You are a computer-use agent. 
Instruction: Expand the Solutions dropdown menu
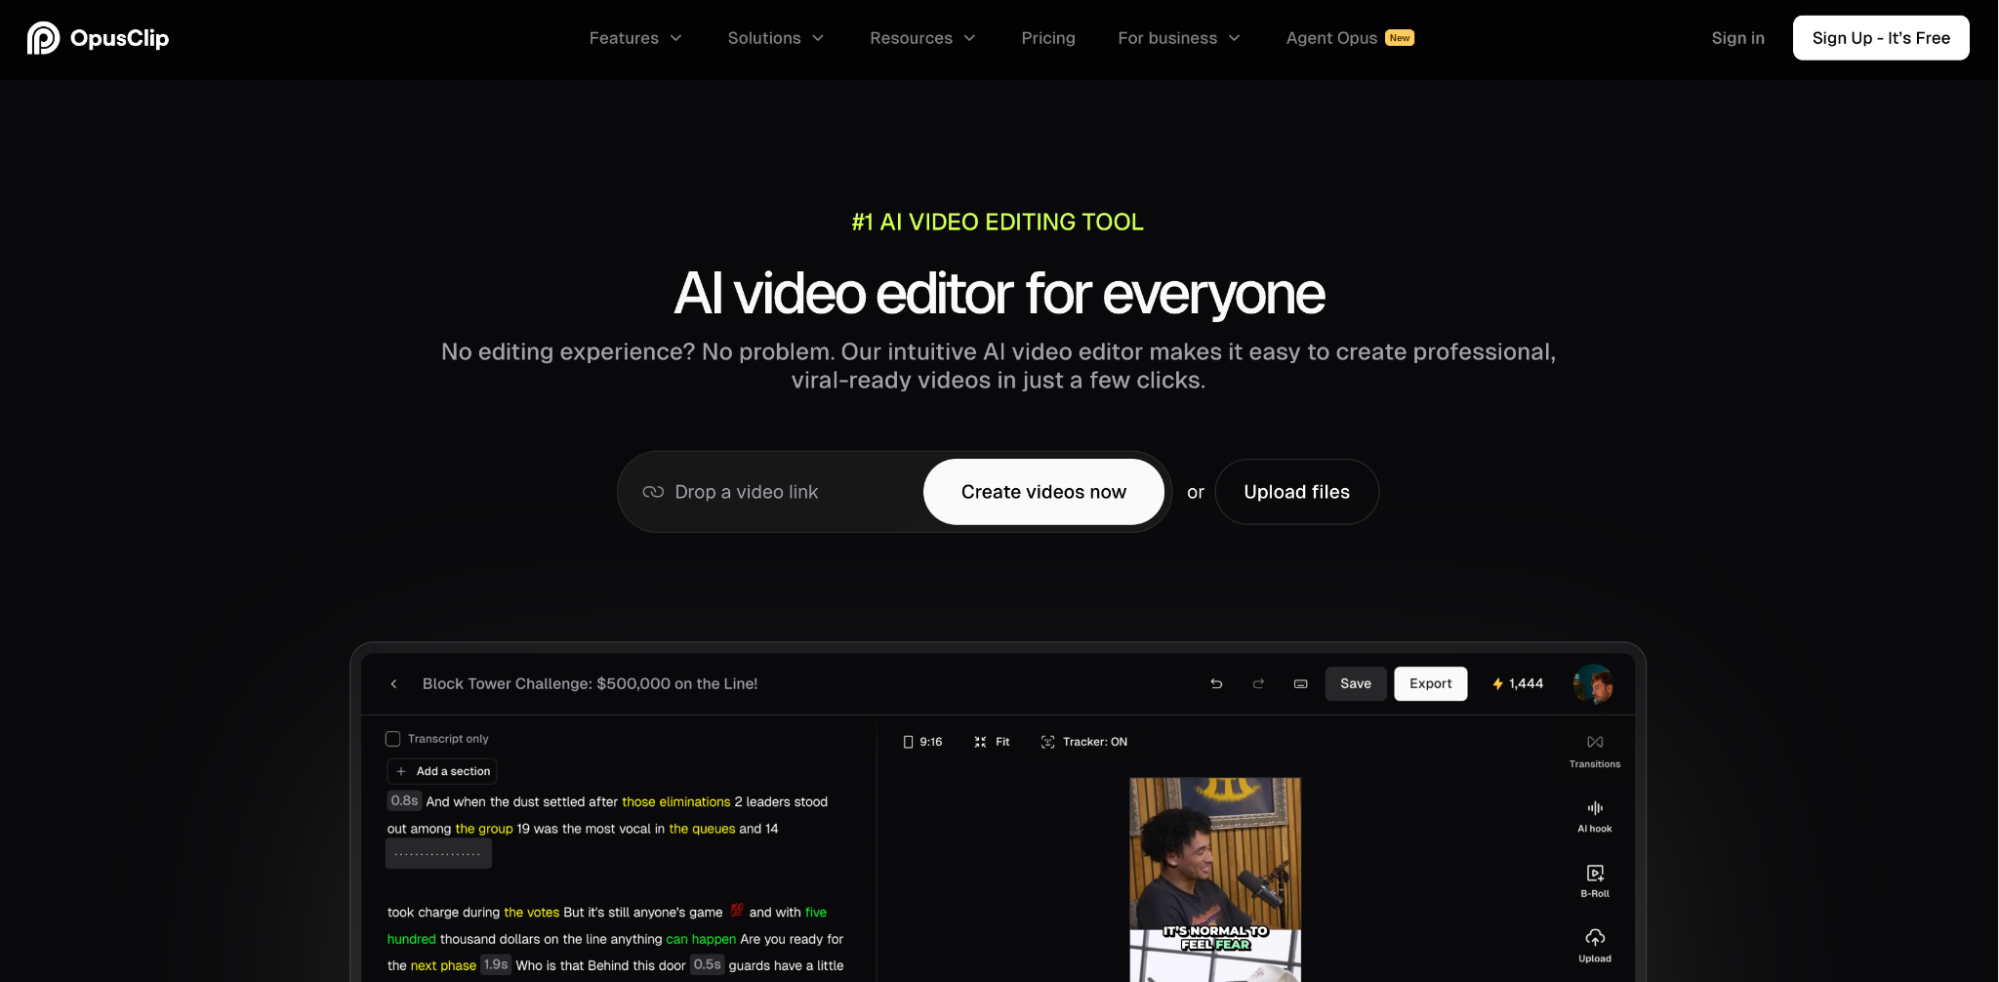pos(775,38)
